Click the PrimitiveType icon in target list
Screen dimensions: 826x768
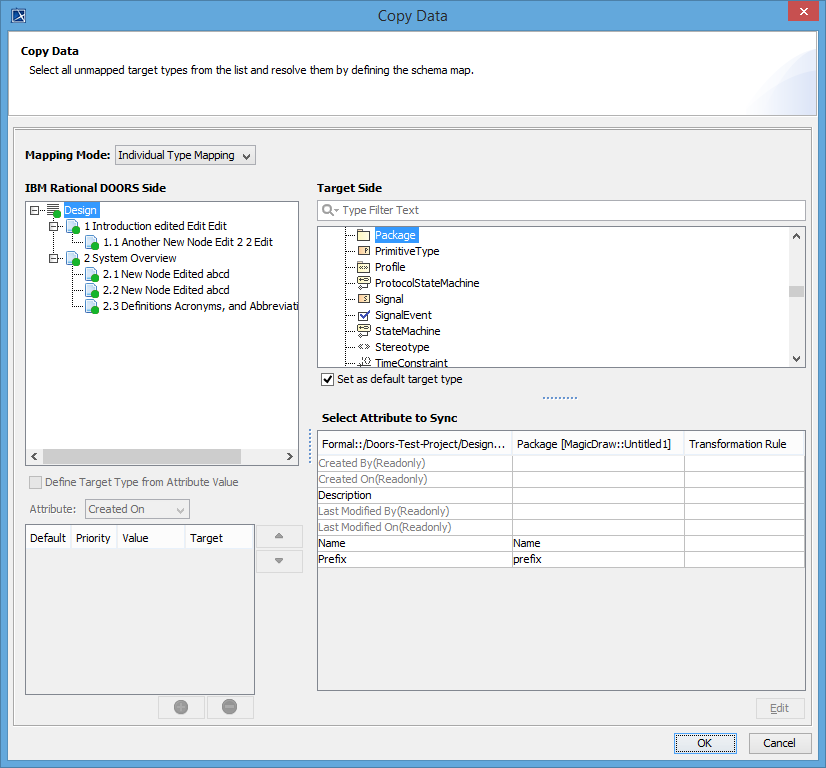point(364,252)
